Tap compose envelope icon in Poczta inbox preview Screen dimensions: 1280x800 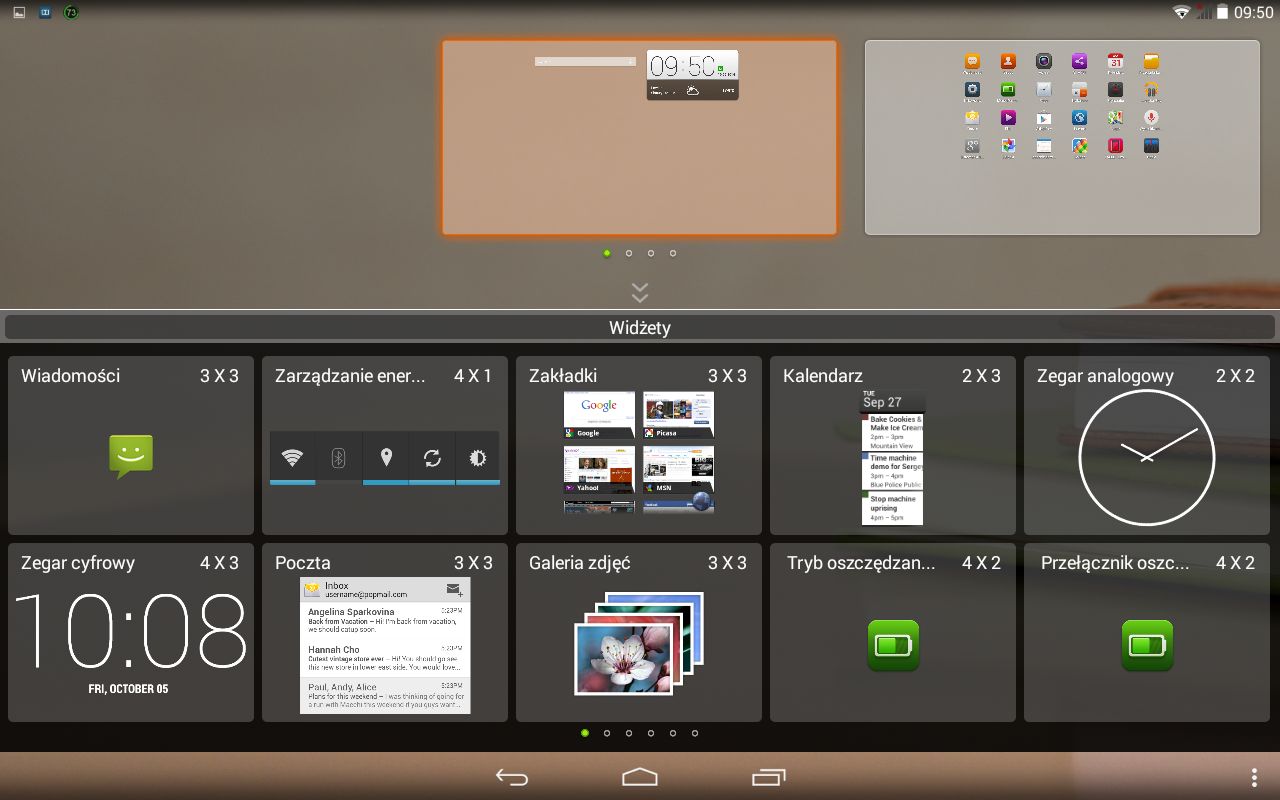tap(454, 589)
